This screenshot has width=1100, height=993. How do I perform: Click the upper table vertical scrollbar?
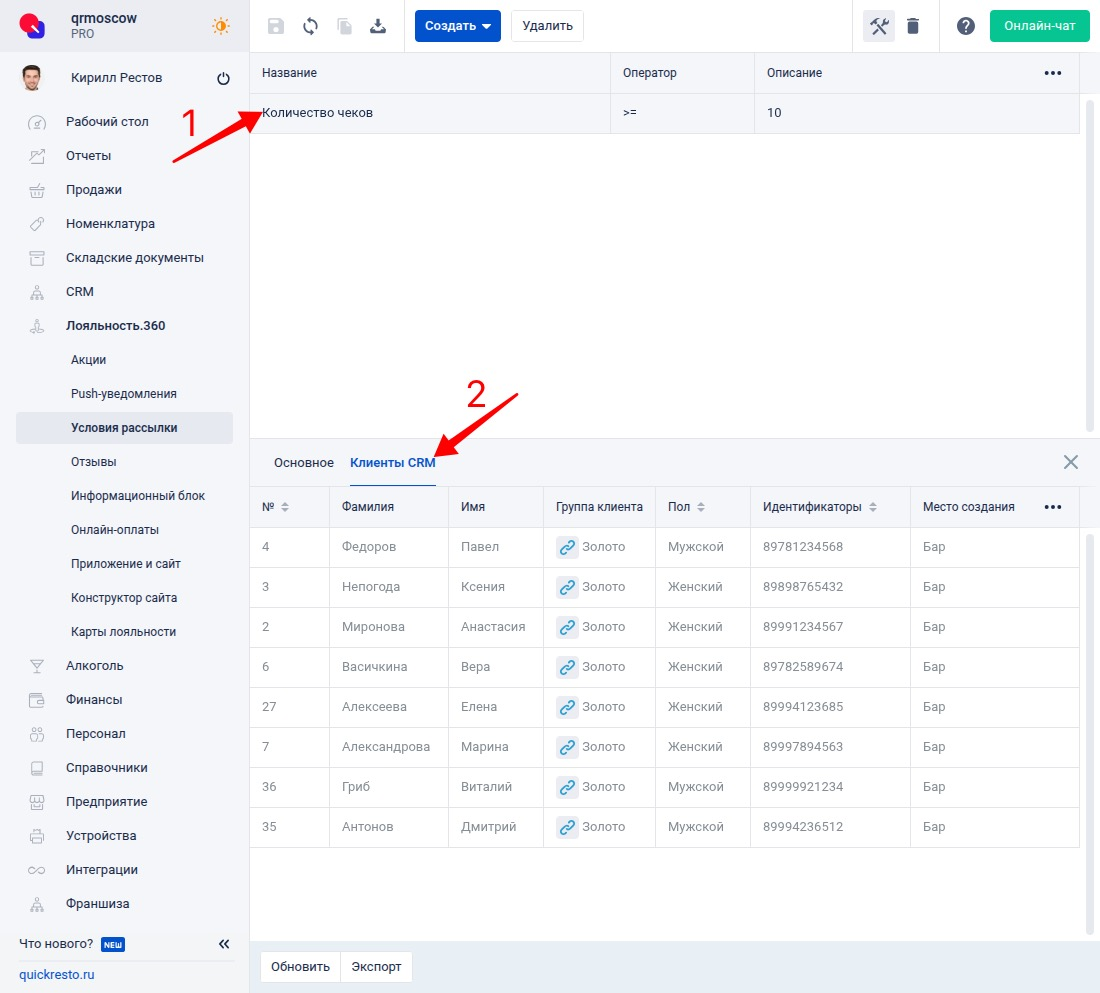tap(1089, 267)
